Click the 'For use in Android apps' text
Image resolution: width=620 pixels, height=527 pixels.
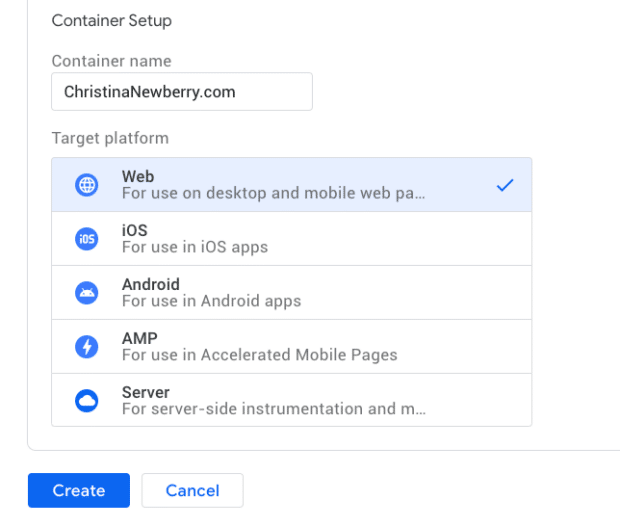tap(211, 301)
